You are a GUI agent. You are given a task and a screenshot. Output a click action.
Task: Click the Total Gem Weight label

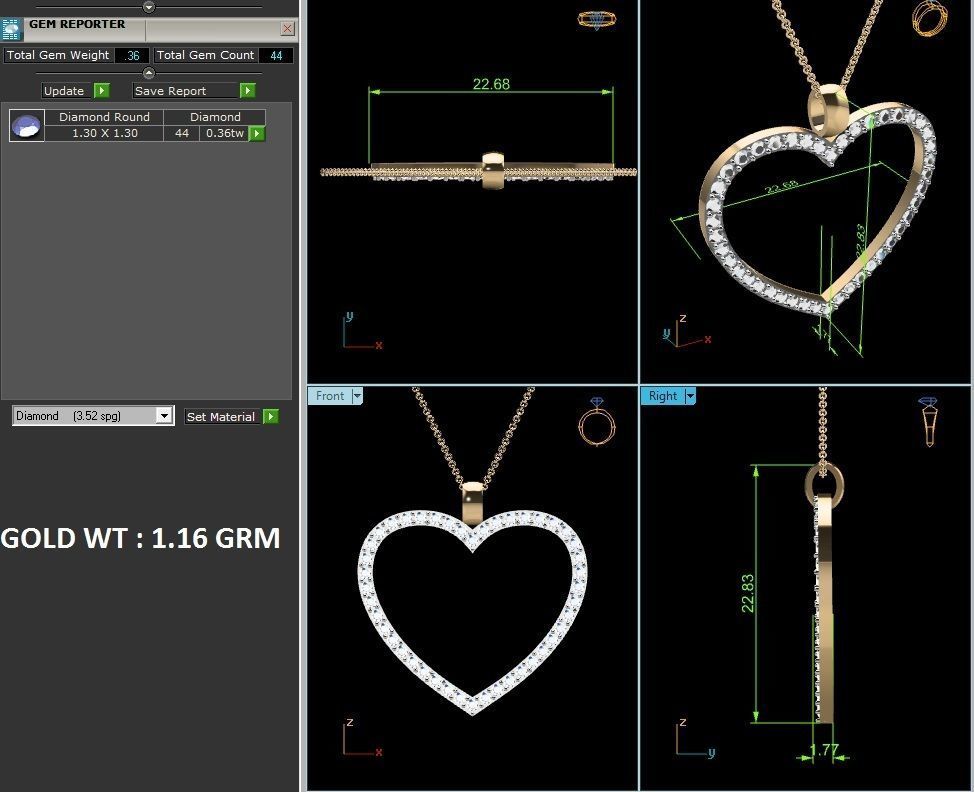click(58, 55)
